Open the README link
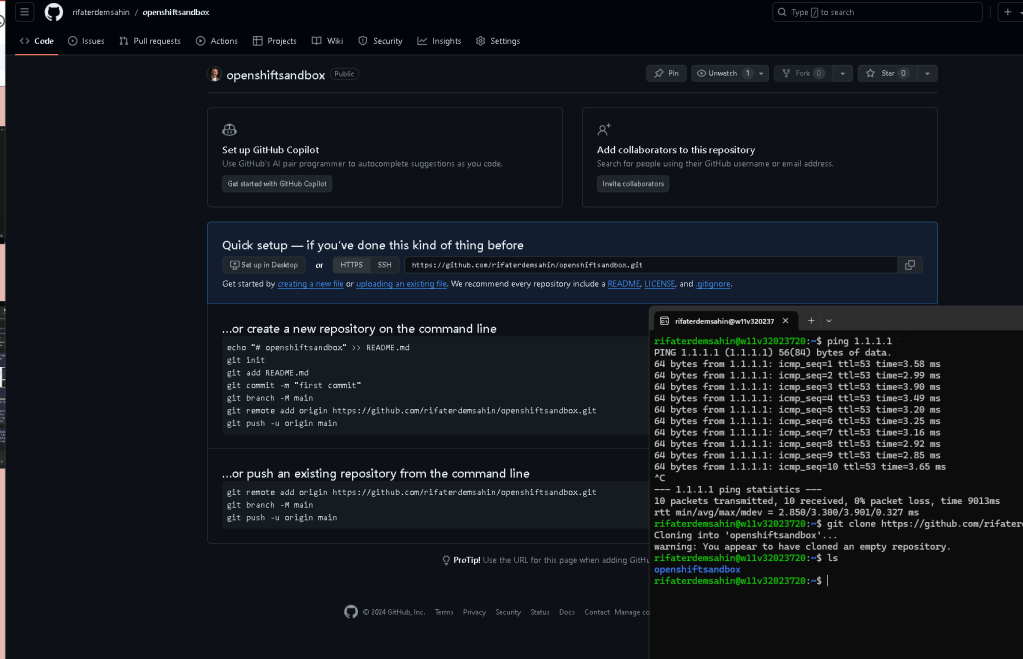The width and height of the screenshot is (1023, 659). pos(624,284)
